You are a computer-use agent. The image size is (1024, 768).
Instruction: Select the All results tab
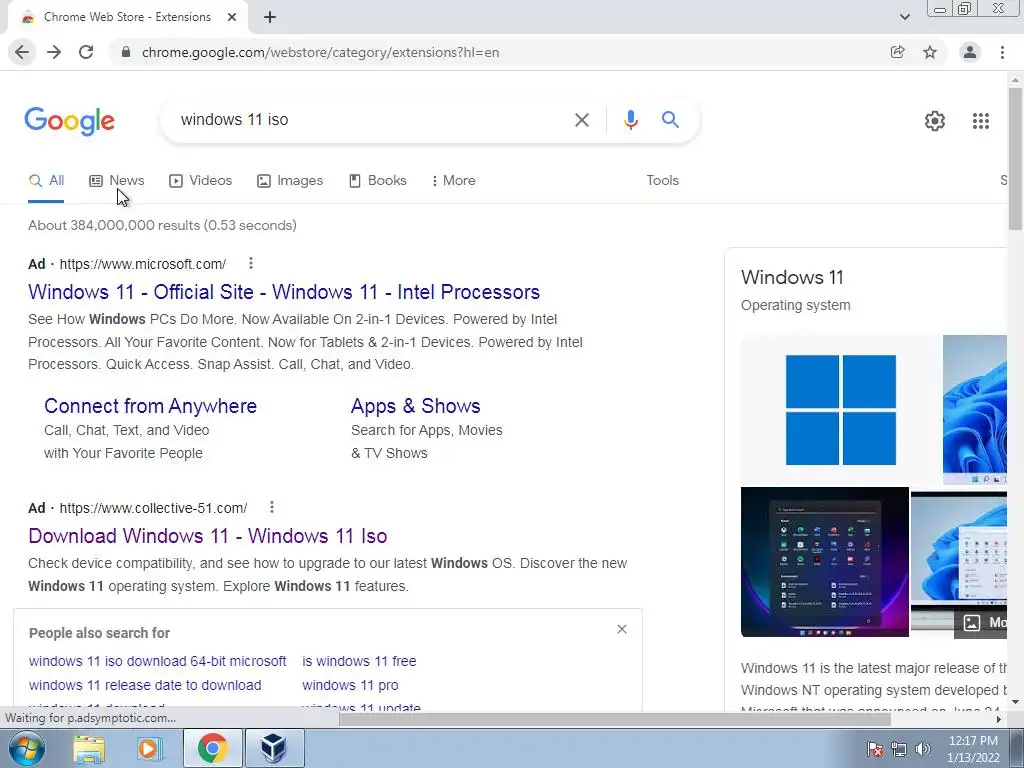pos(46,181)
